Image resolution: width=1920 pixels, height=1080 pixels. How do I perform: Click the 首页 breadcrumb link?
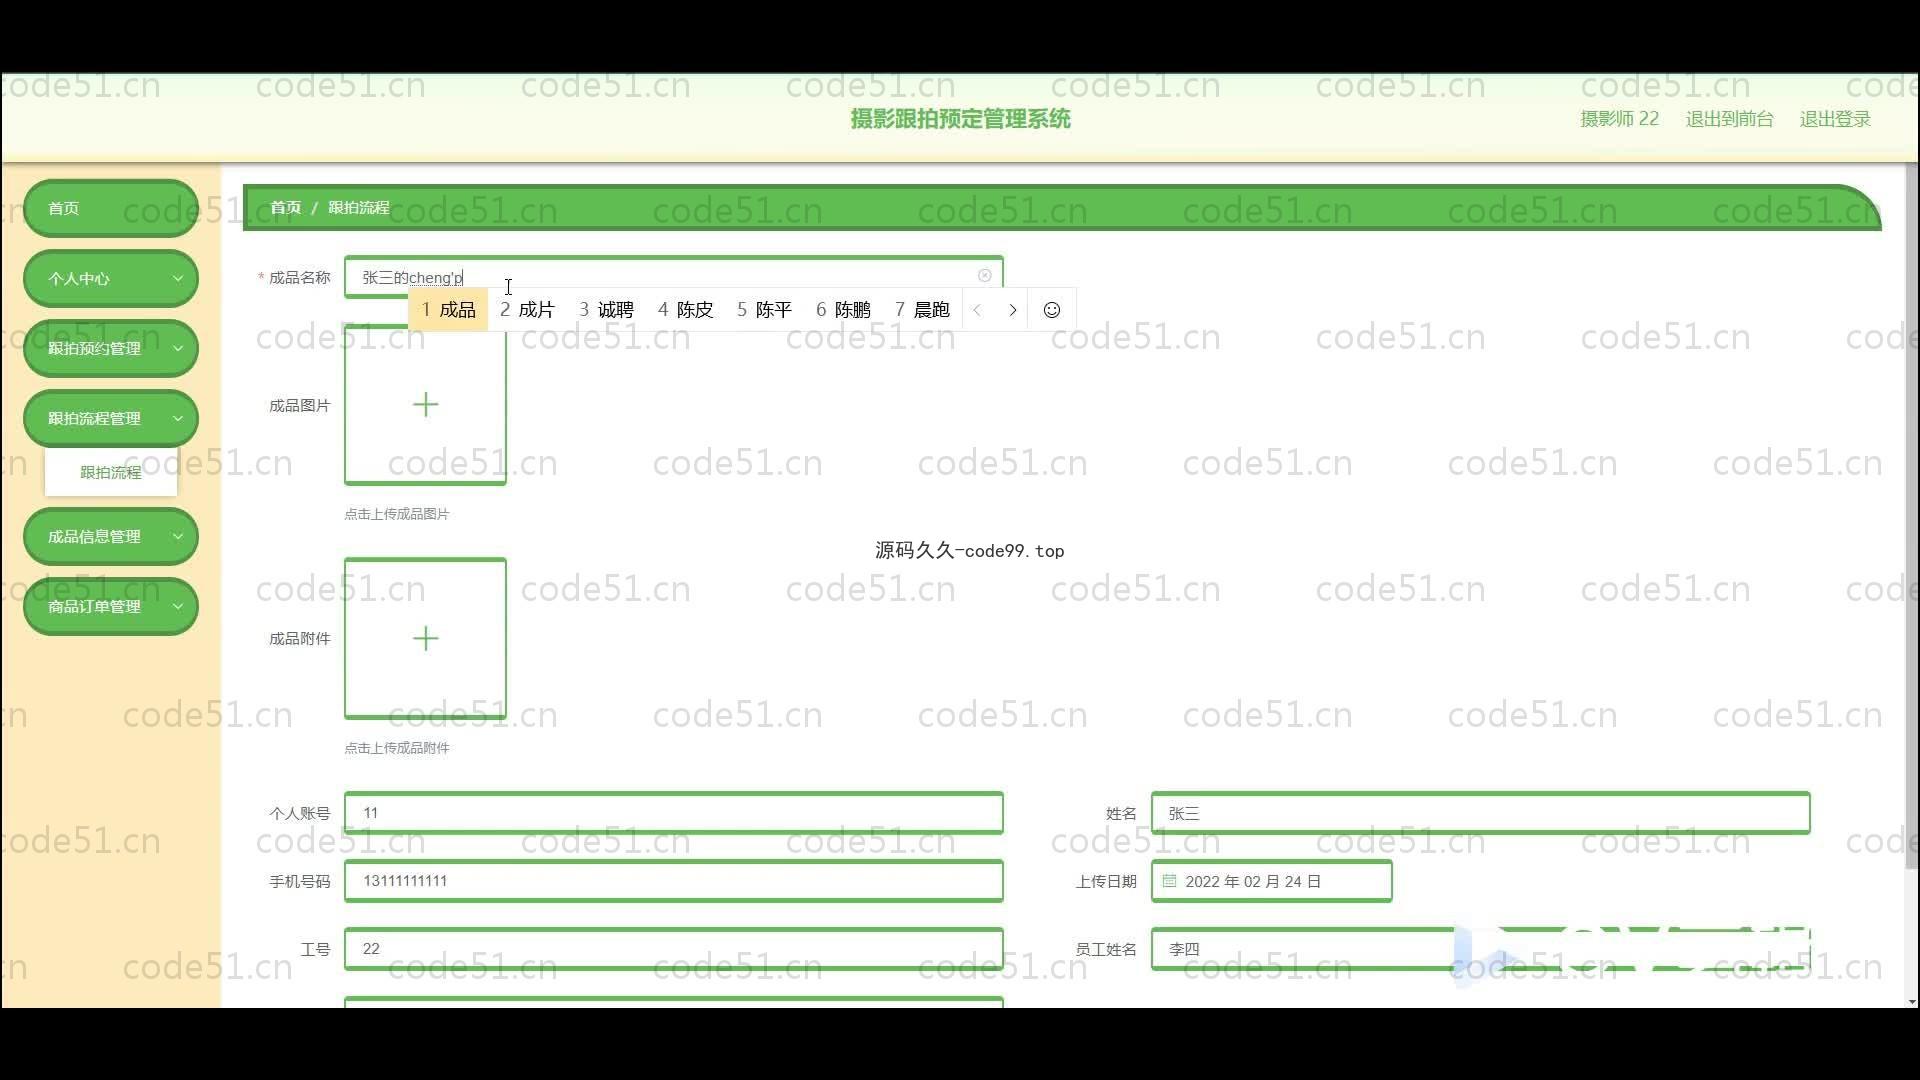click(285, 207)
